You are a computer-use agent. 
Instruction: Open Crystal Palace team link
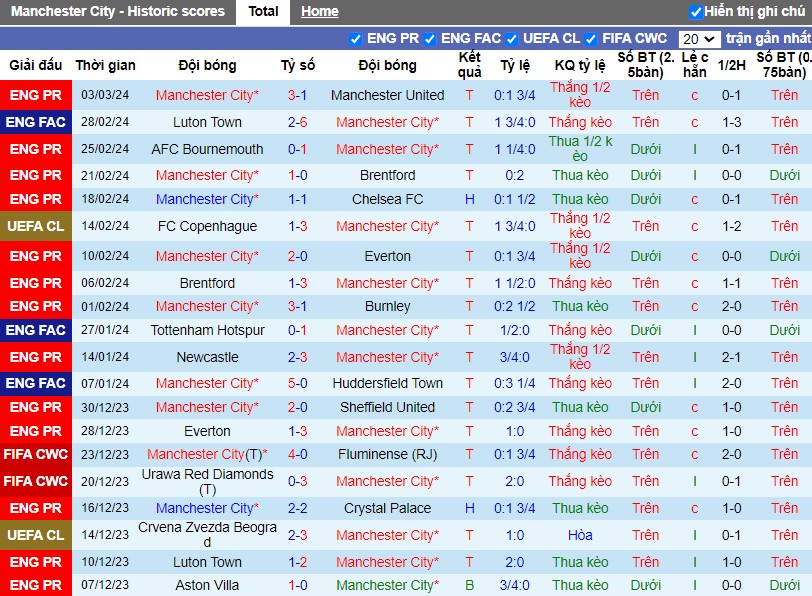387,508
